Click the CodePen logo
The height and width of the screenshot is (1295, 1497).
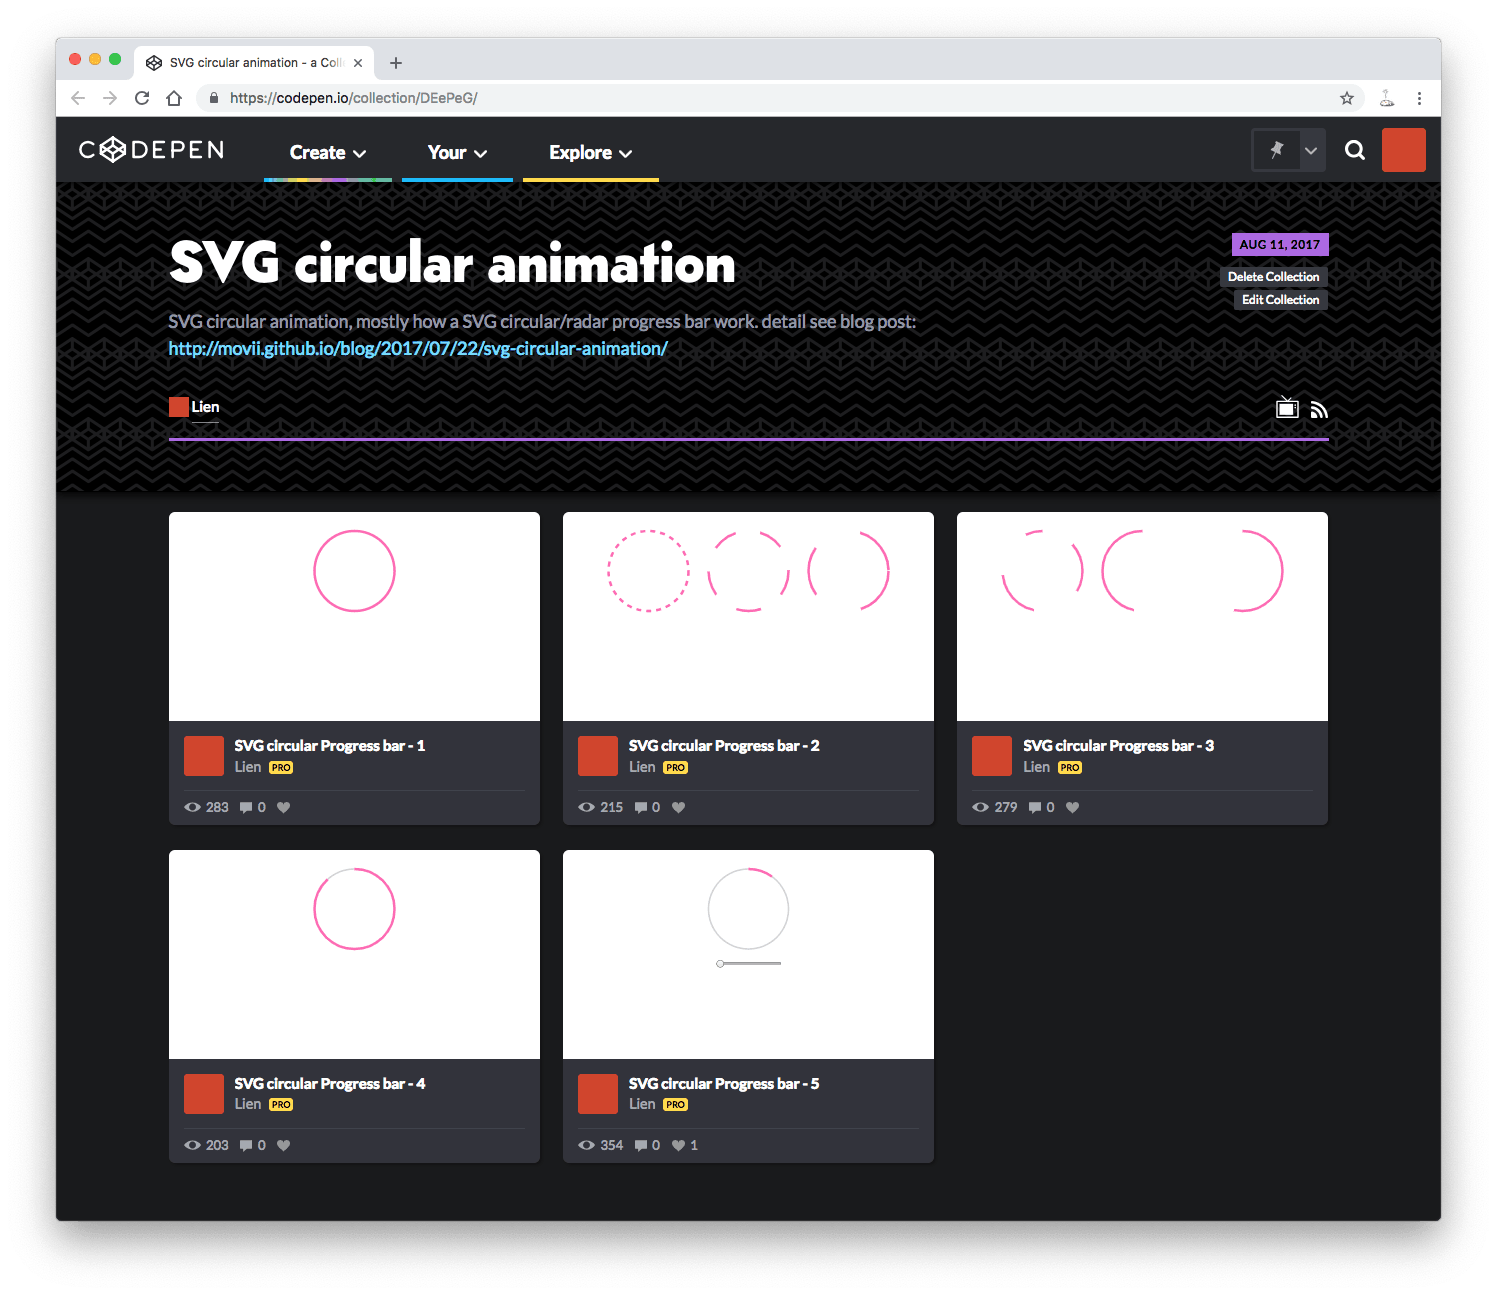point(152,150)
